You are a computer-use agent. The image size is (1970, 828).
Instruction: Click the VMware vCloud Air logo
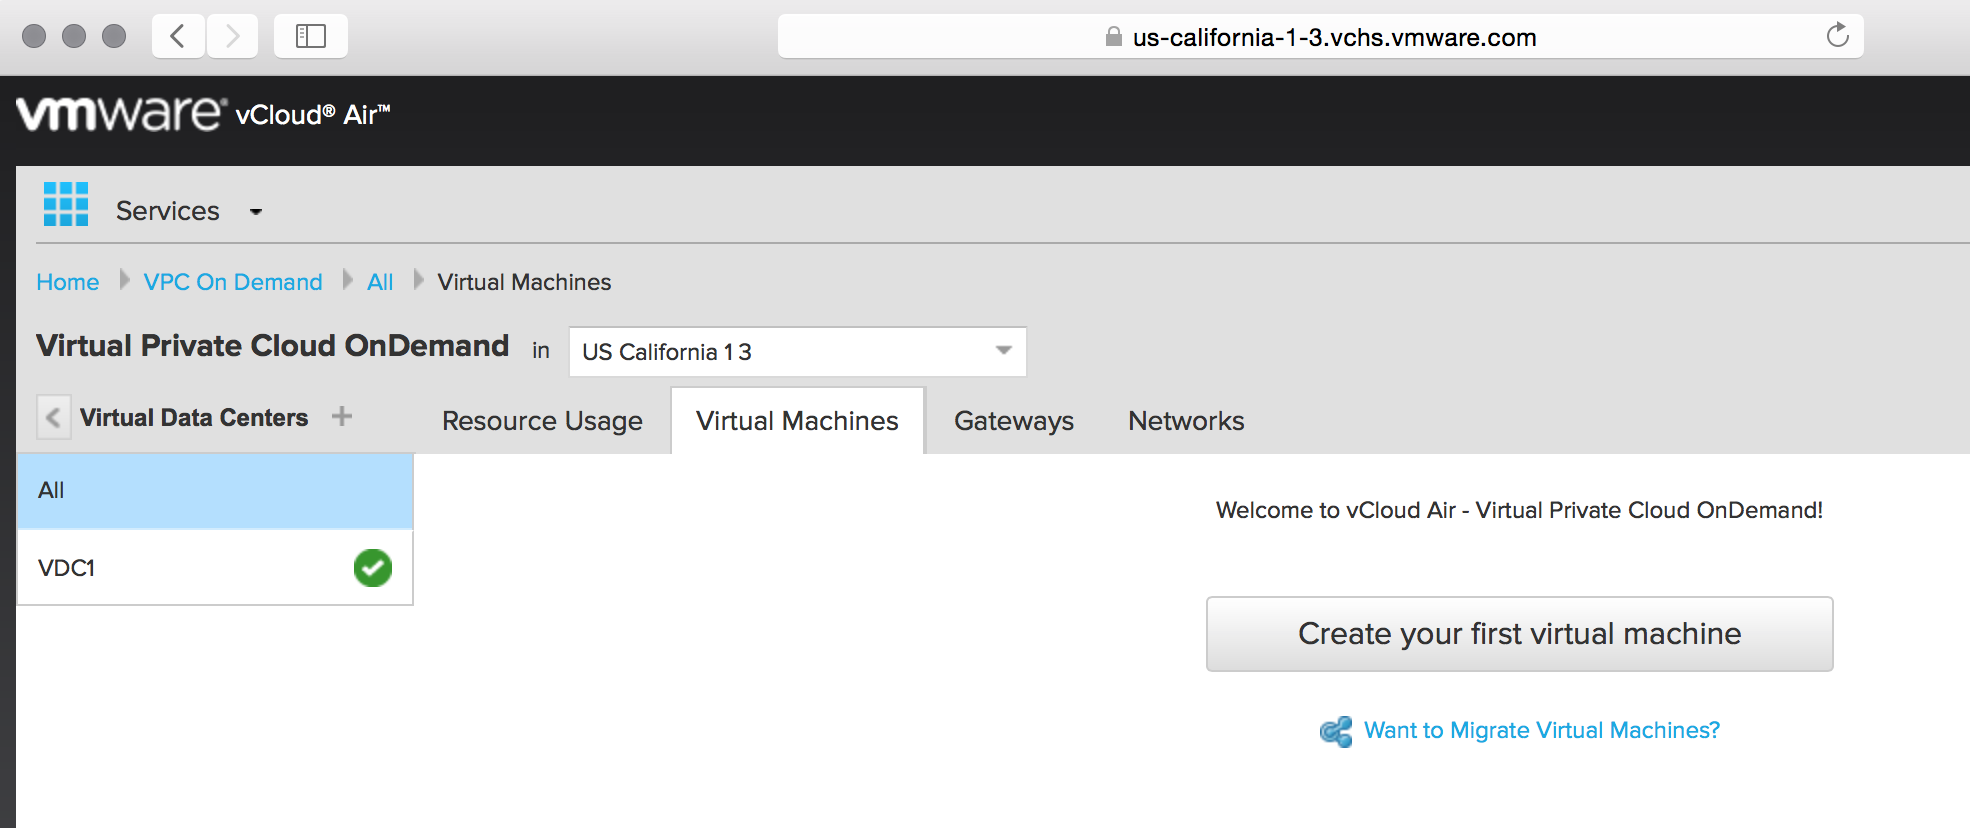coord(203,114)
